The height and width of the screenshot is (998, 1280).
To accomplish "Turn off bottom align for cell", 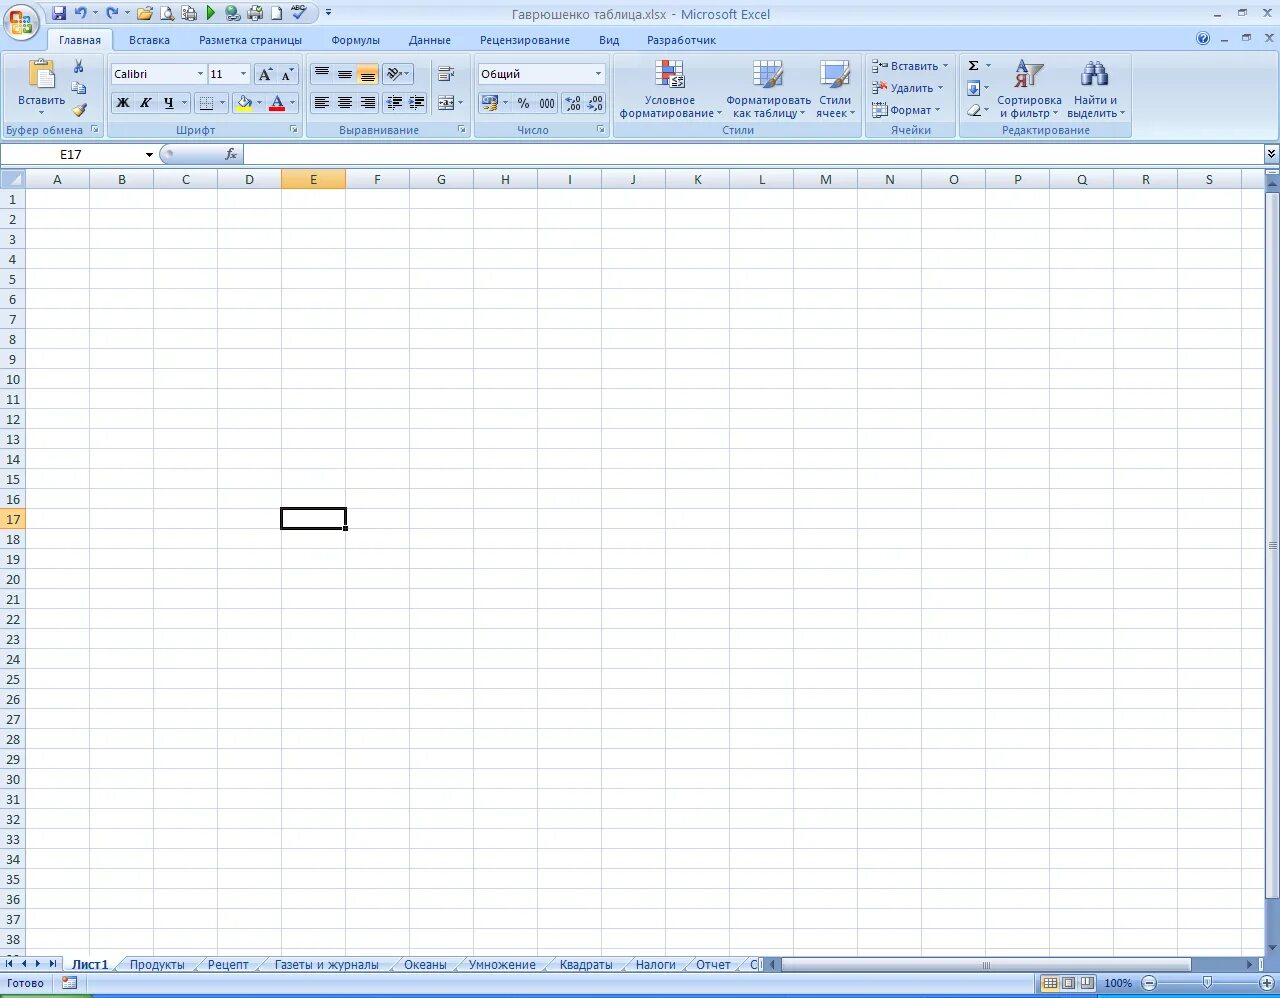I will (x=368, y=74).
